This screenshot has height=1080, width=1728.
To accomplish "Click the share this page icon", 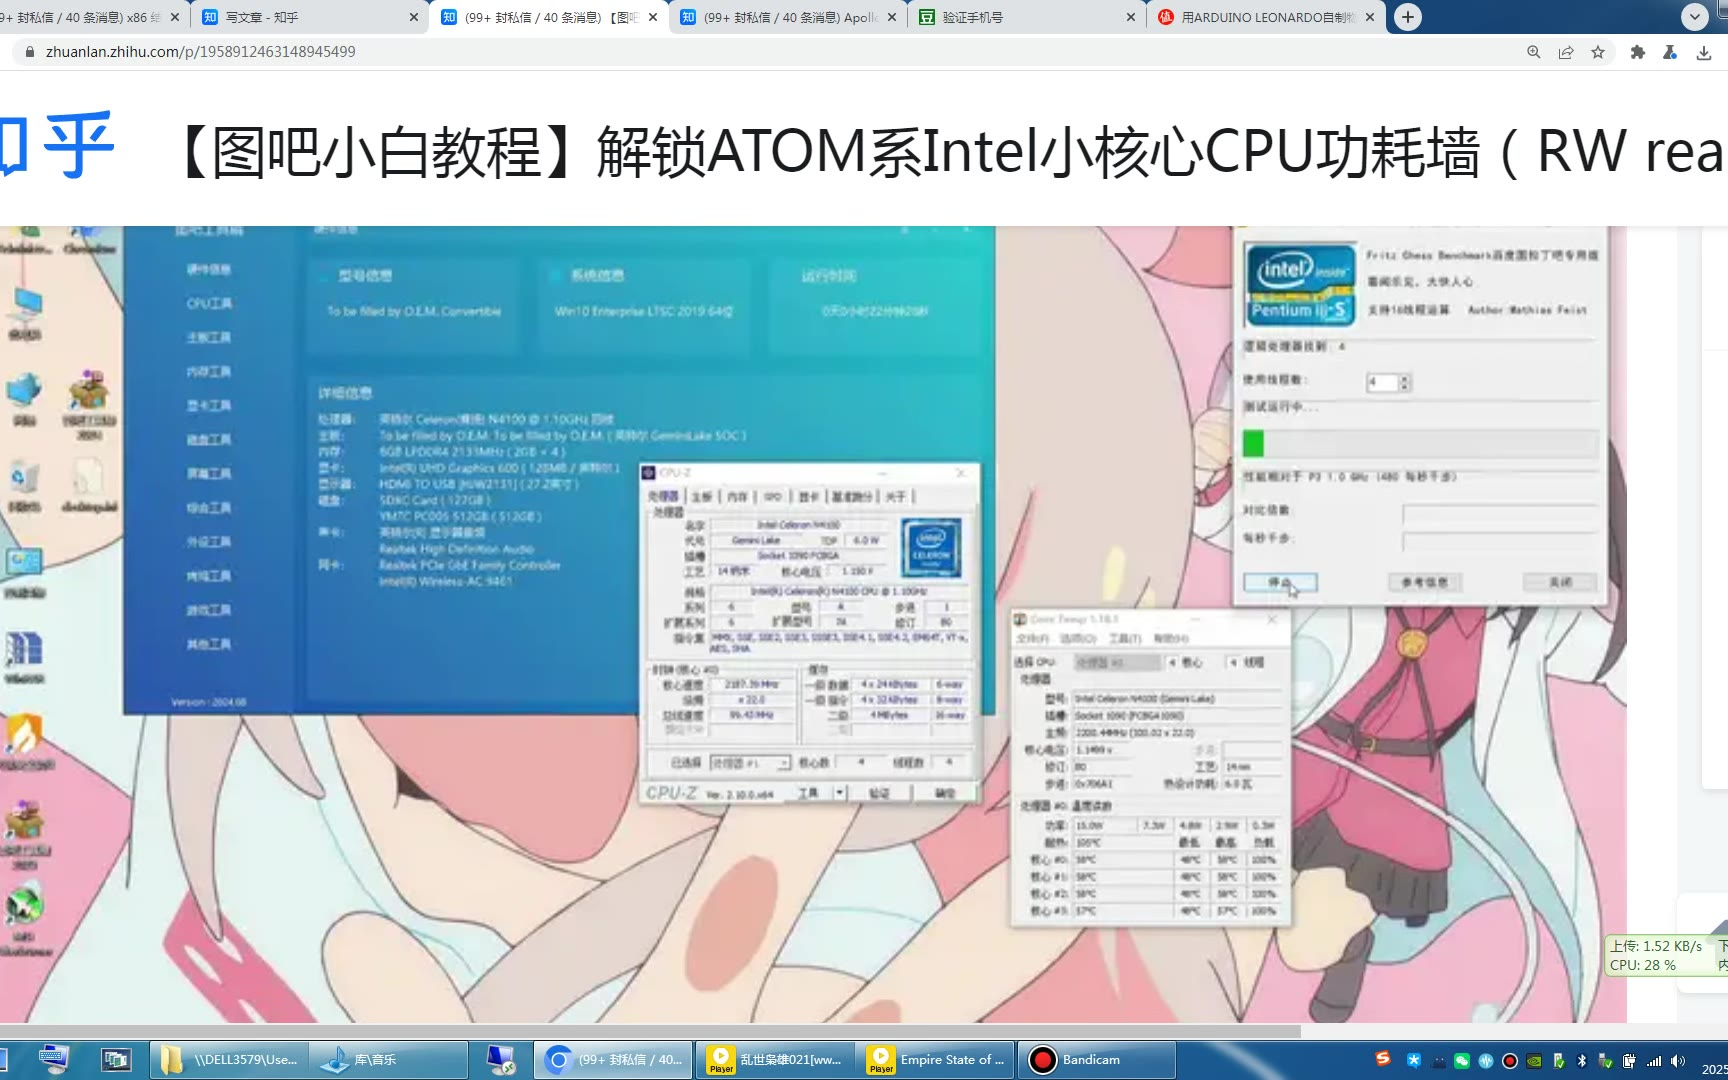I will pos(1566,52).
